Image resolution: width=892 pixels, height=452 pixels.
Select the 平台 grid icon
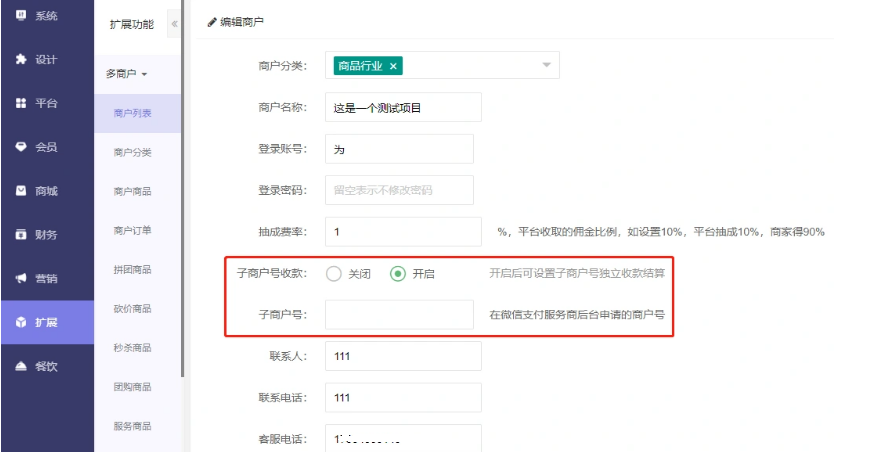click(21, 103)
